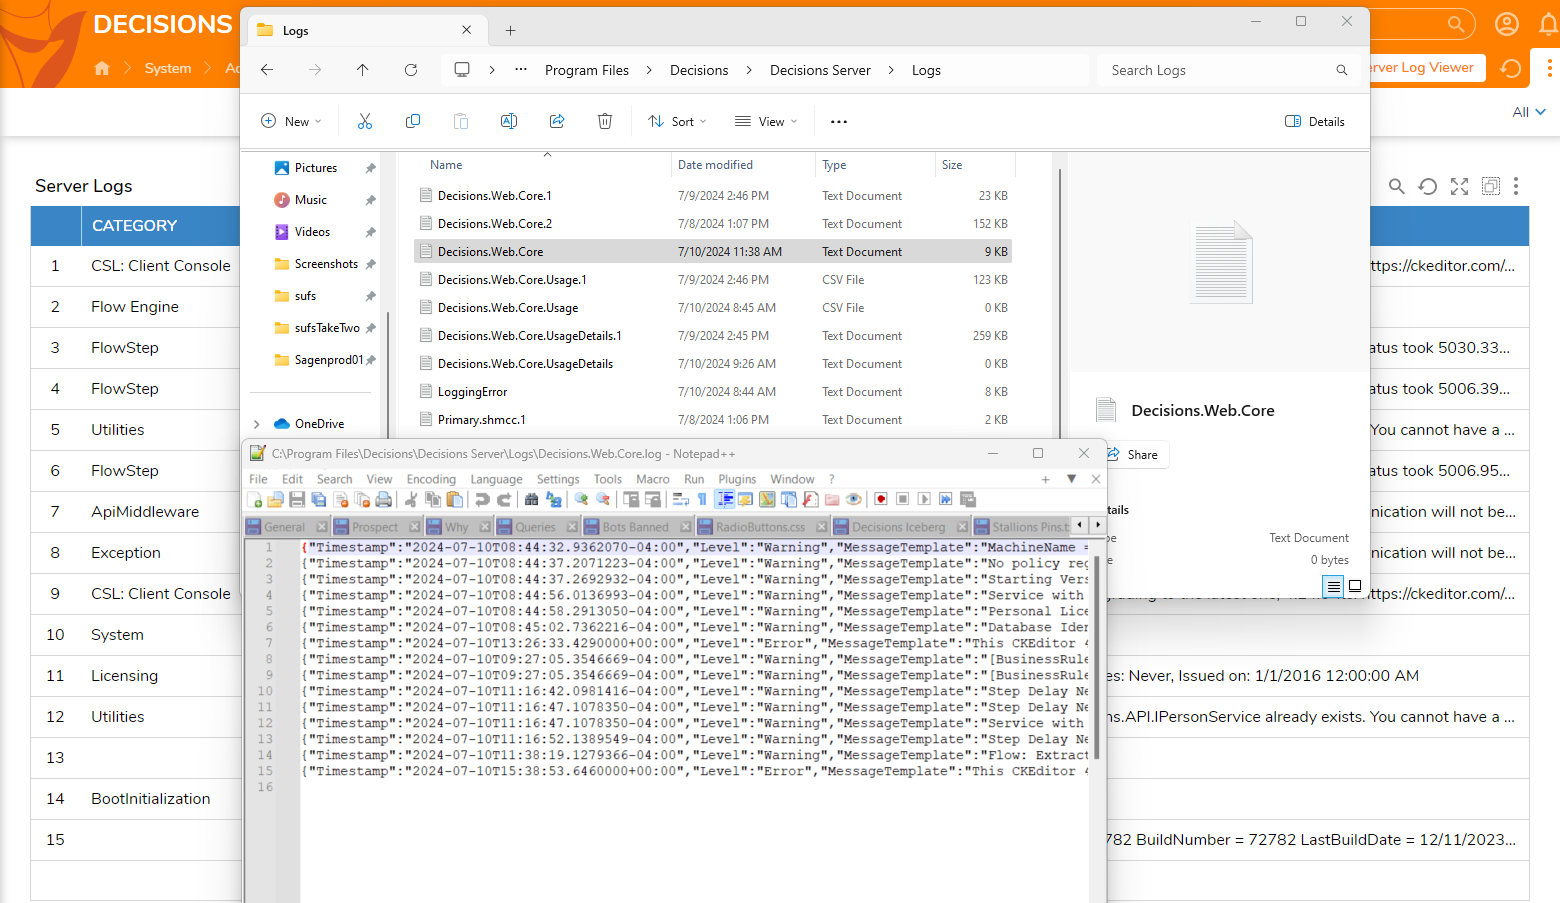The width and height of the screenshot is (1560, 903).
Task: Open the All filter dropdown in Decisions
Action: point(1529,112)
